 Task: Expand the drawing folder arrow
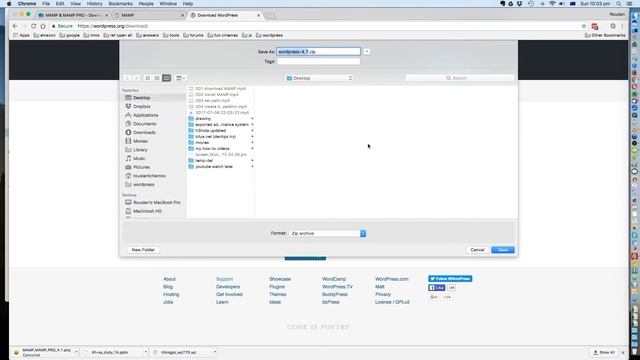[x=252, y=118]
